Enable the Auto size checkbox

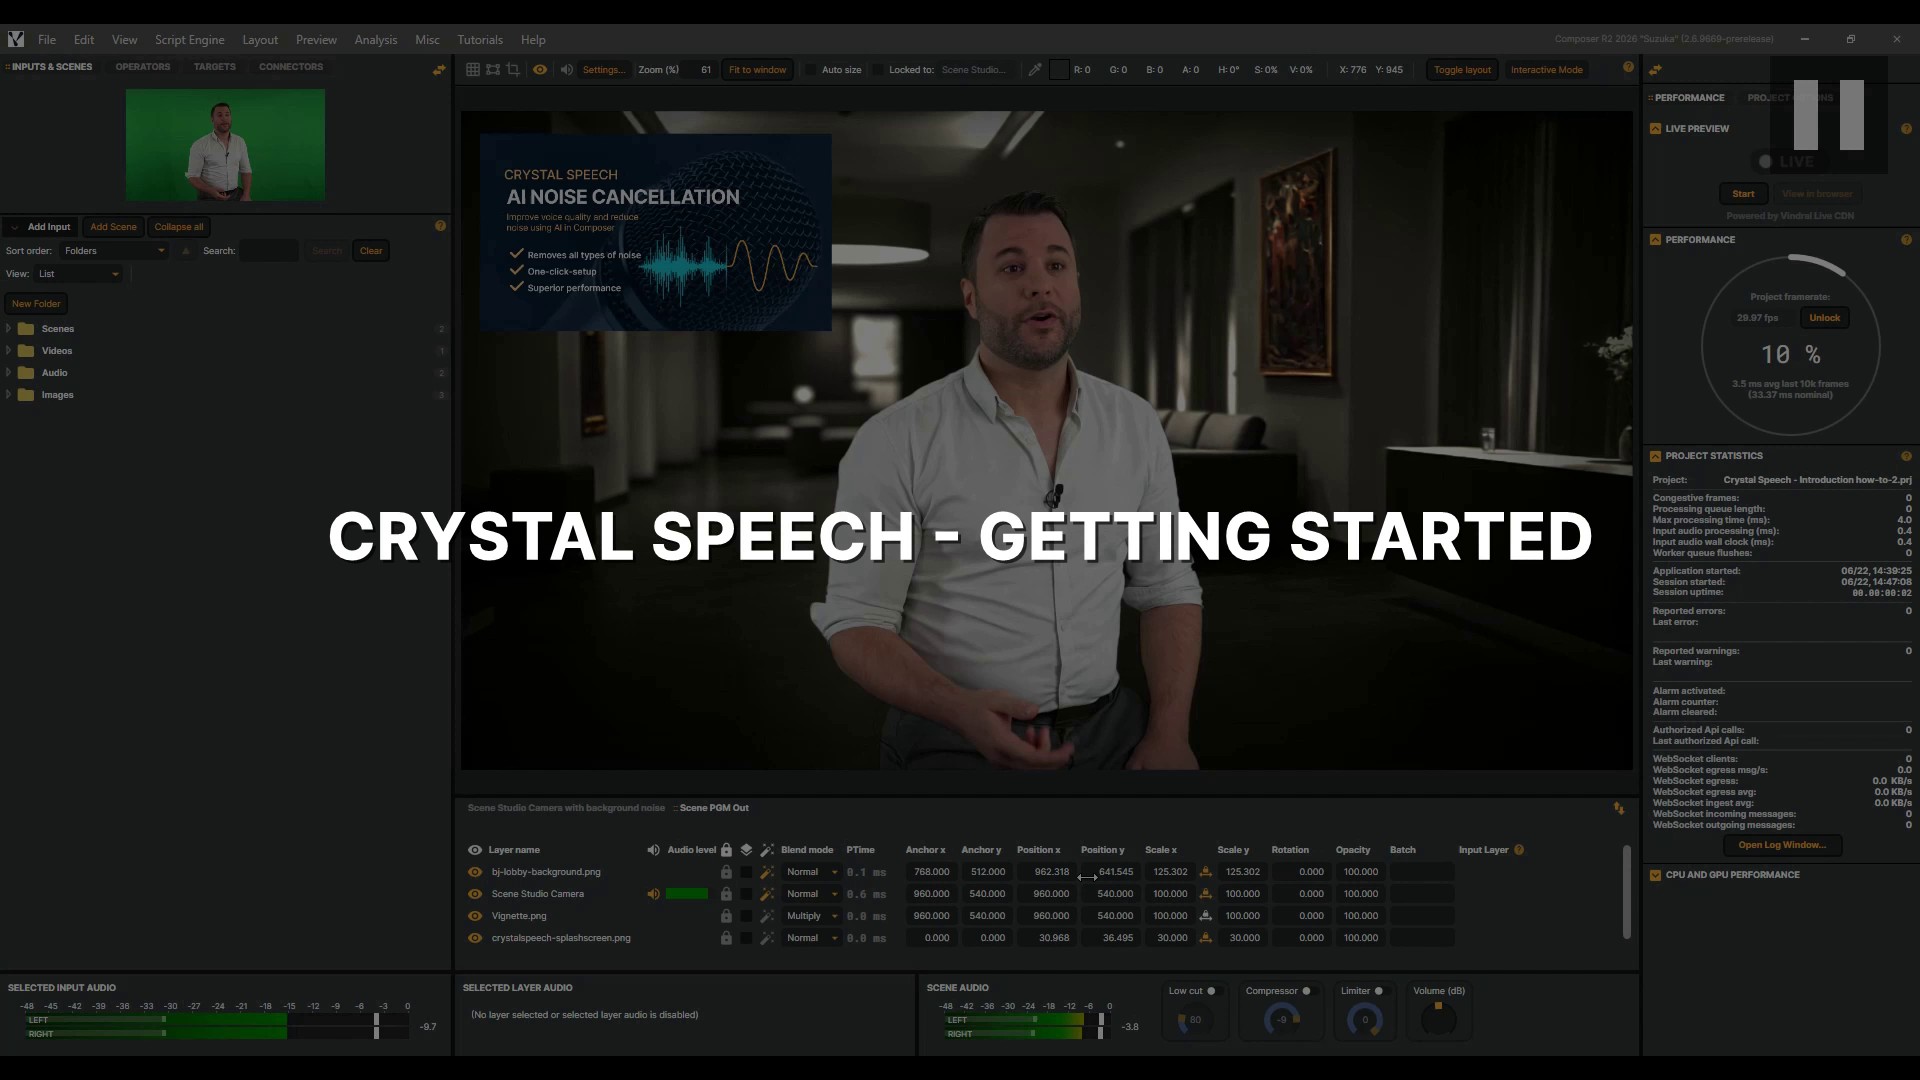point(811,70)
